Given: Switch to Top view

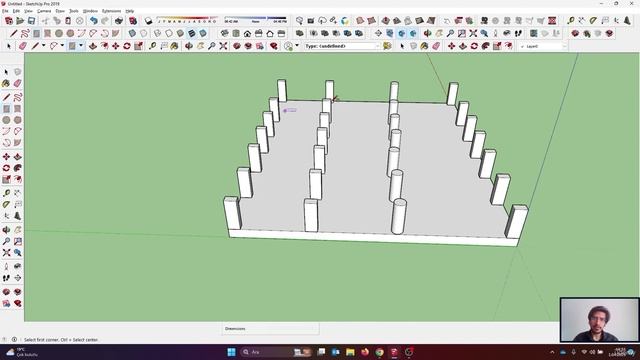Looking at the screenshot, I should 236,33.
